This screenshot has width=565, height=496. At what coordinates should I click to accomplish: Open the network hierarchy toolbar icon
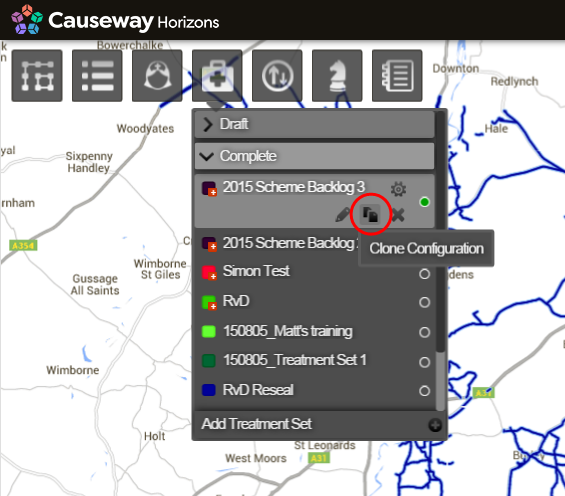37,76
